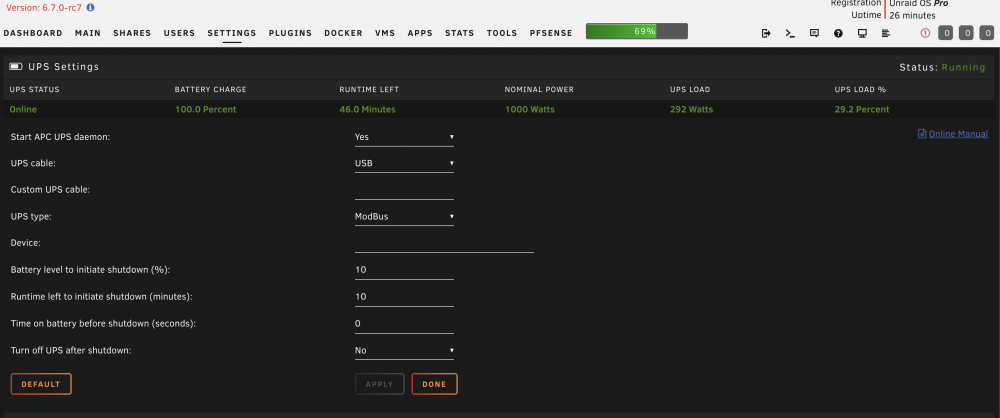Click the 46.0 Minutes runtime value
Image resolution: width=1000 pixels, height=418 pixels.
[367, 109]
